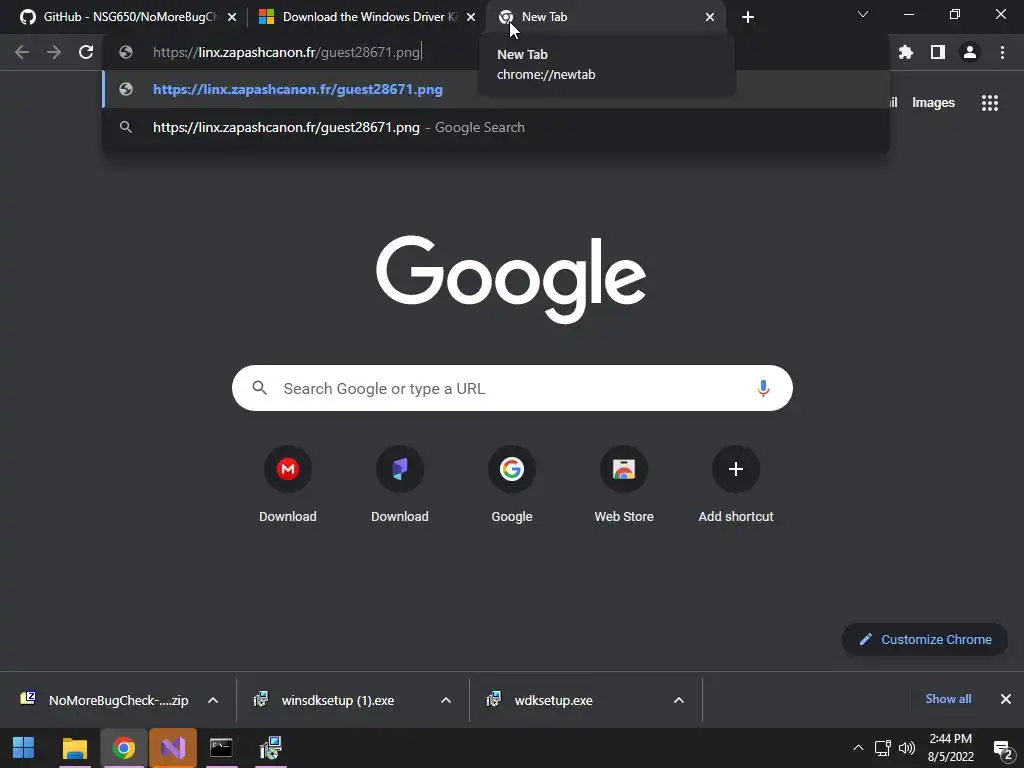Select the linx.zapashcanon.fr URL suggestion
This screenshot has height=768, width=1024.
tap(496, 89)
